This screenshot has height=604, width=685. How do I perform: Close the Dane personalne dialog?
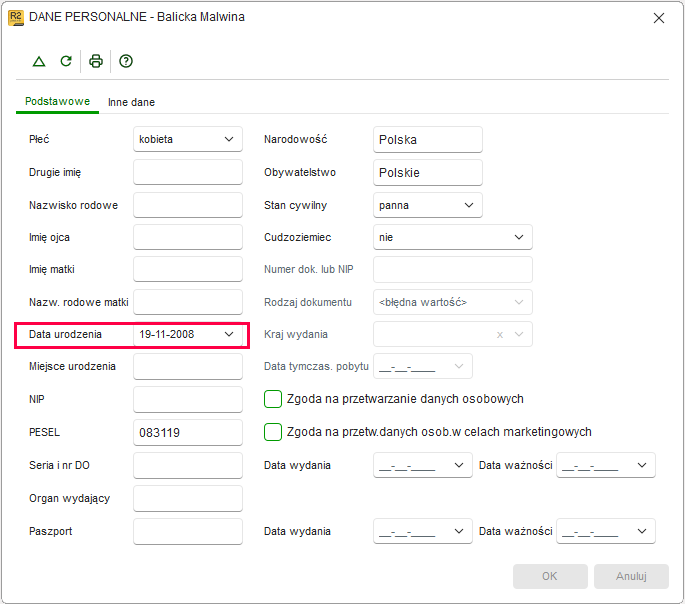pos(659,18)
